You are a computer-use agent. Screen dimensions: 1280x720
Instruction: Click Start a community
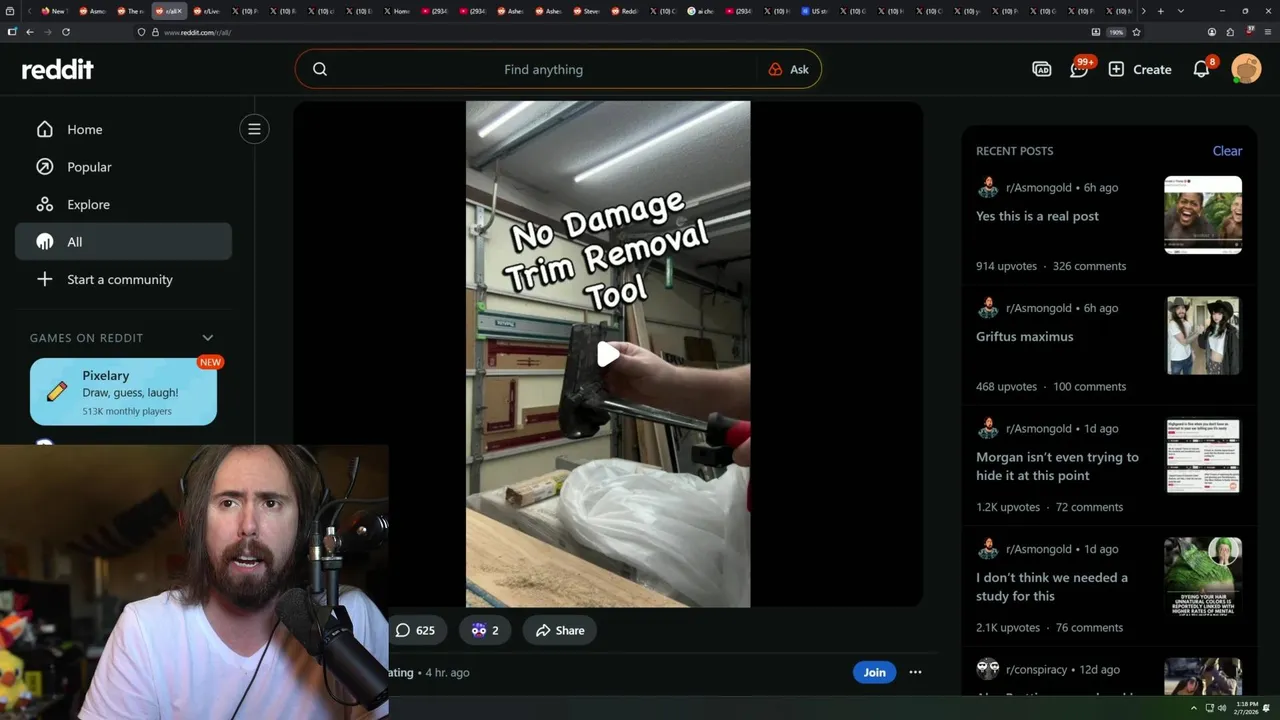coord(123,279)
